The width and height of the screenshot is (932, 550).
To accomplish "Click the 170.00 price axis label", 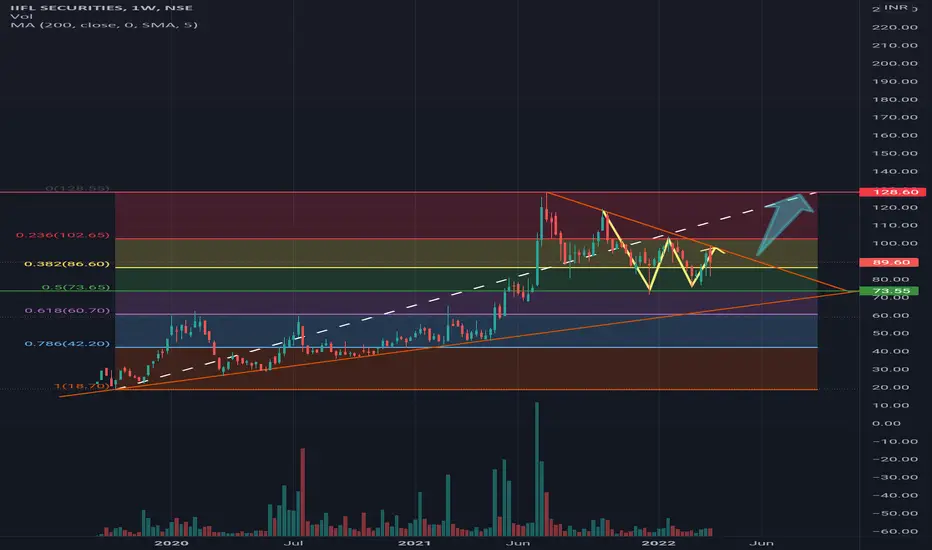I will point(895,117).
